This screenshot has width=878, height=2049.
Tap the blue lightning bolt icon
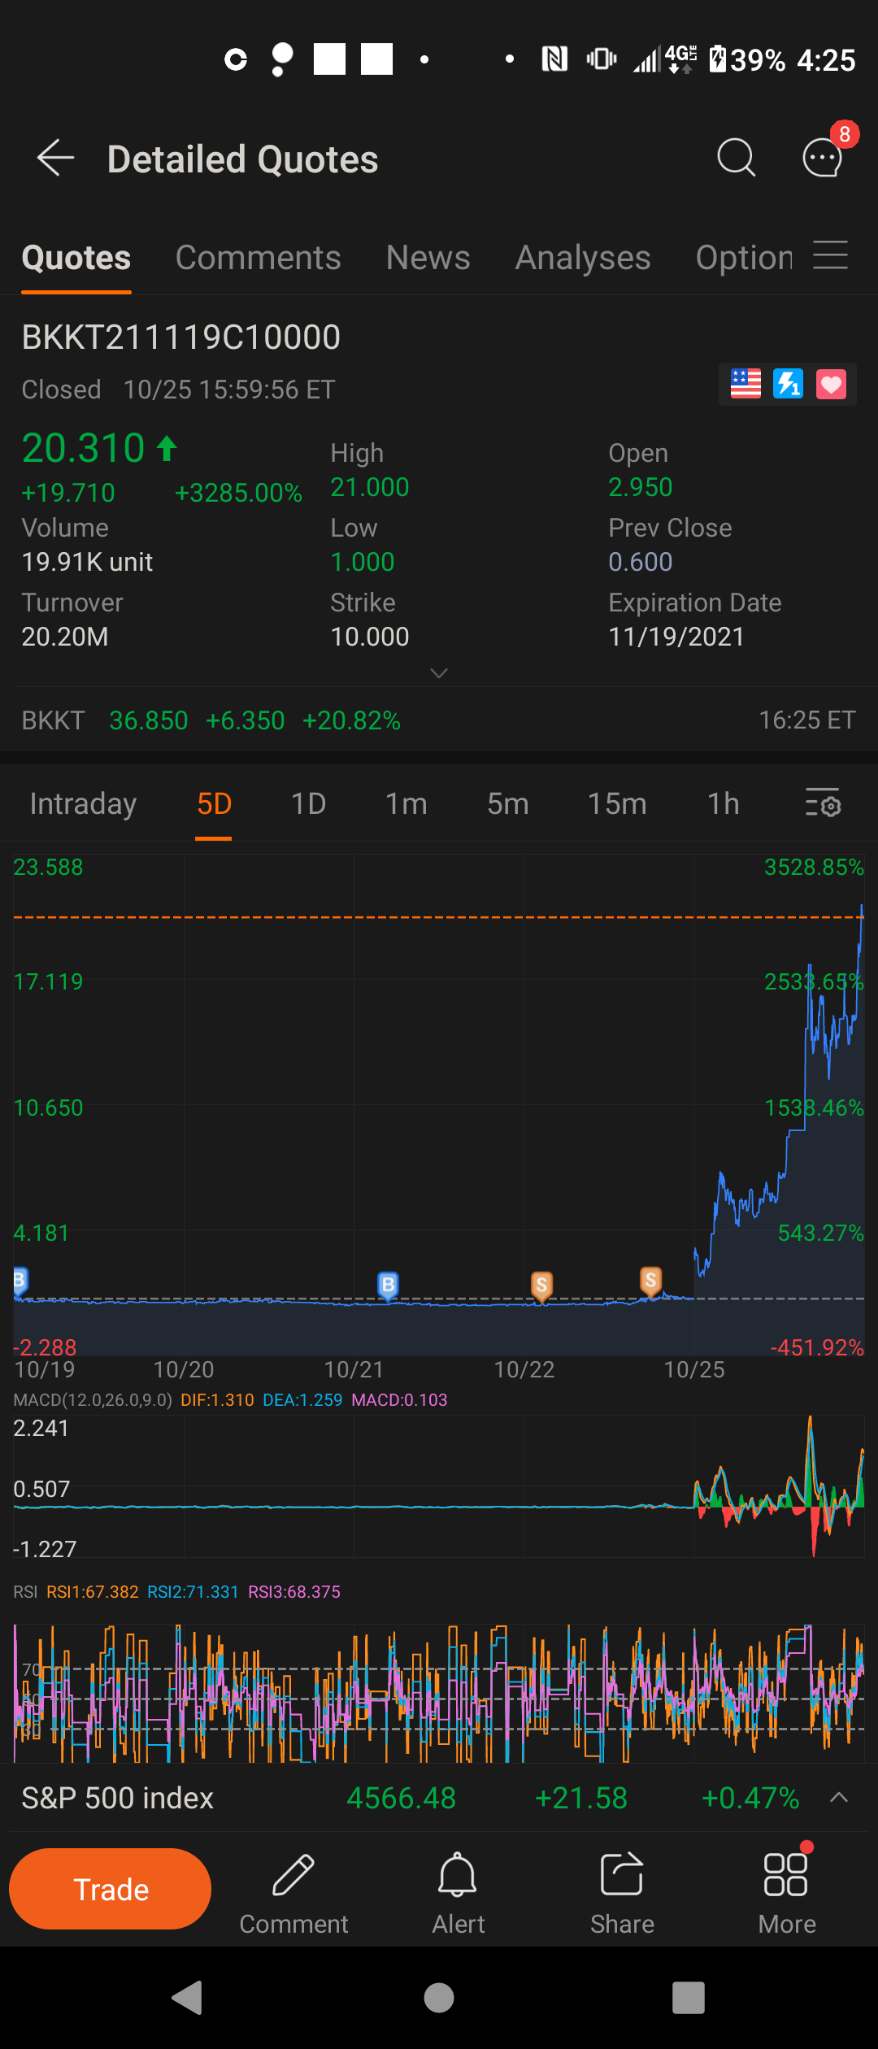[x=788, y=384]
